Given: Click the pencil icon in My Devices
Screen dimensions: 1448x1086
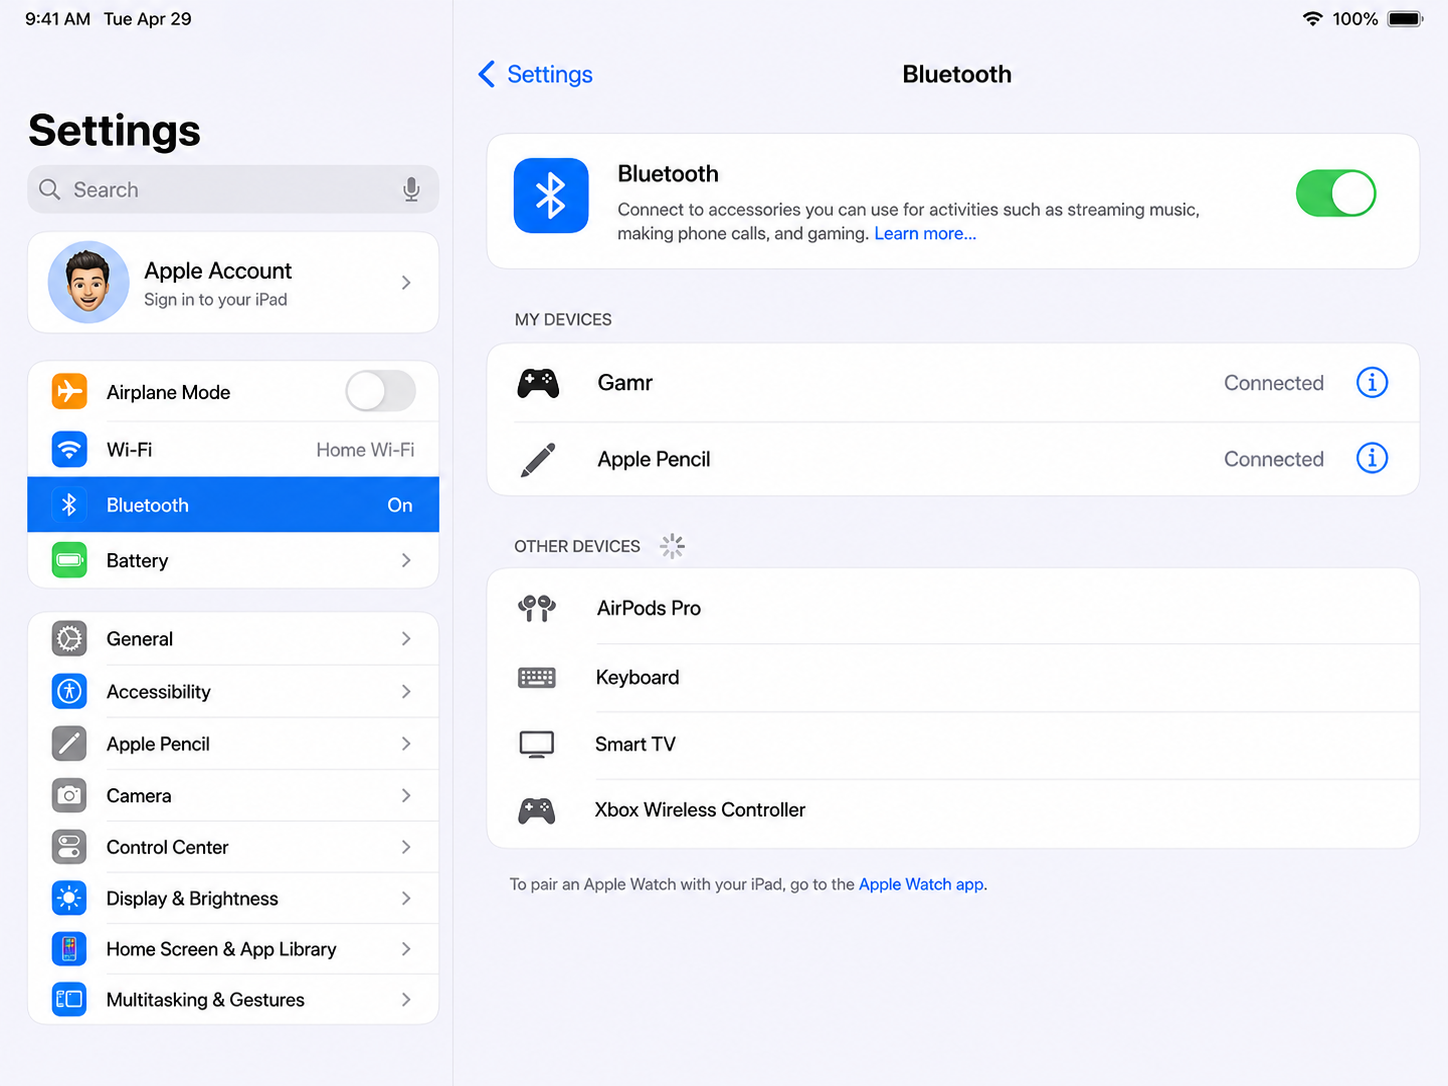Looking at the screenshot, I should click(538, 460).
